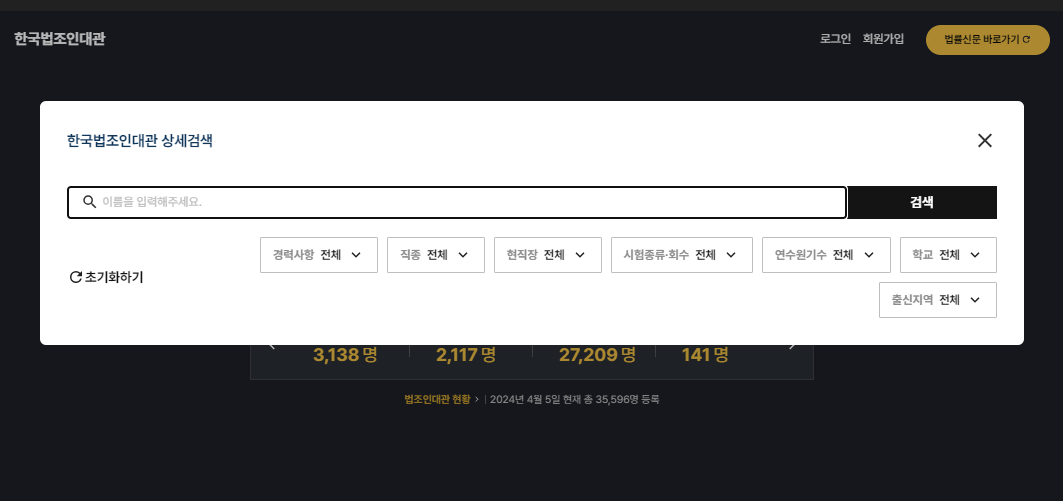Focus the name search input field

click(457, 202)
